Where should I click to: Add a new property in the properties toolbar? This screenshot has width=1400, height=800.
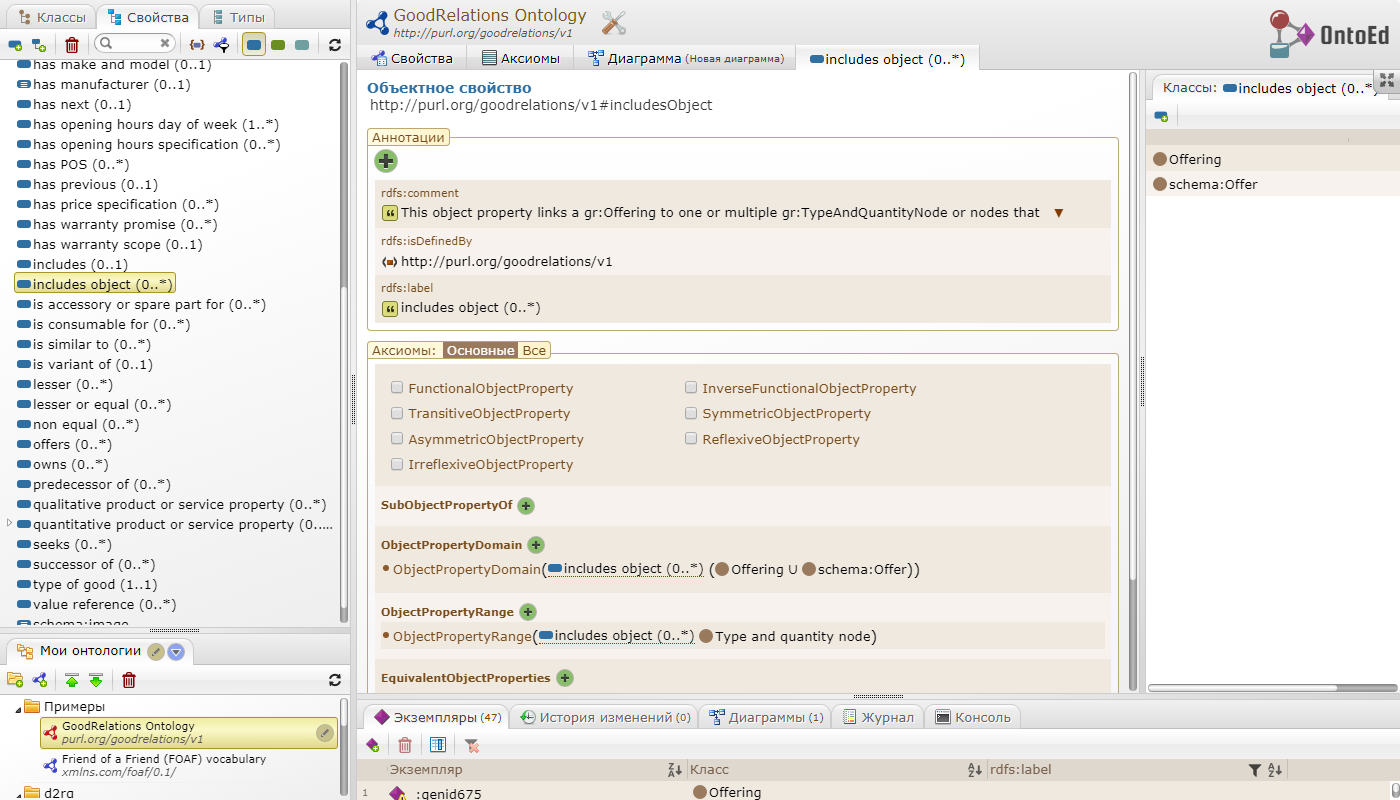(15, 45)
